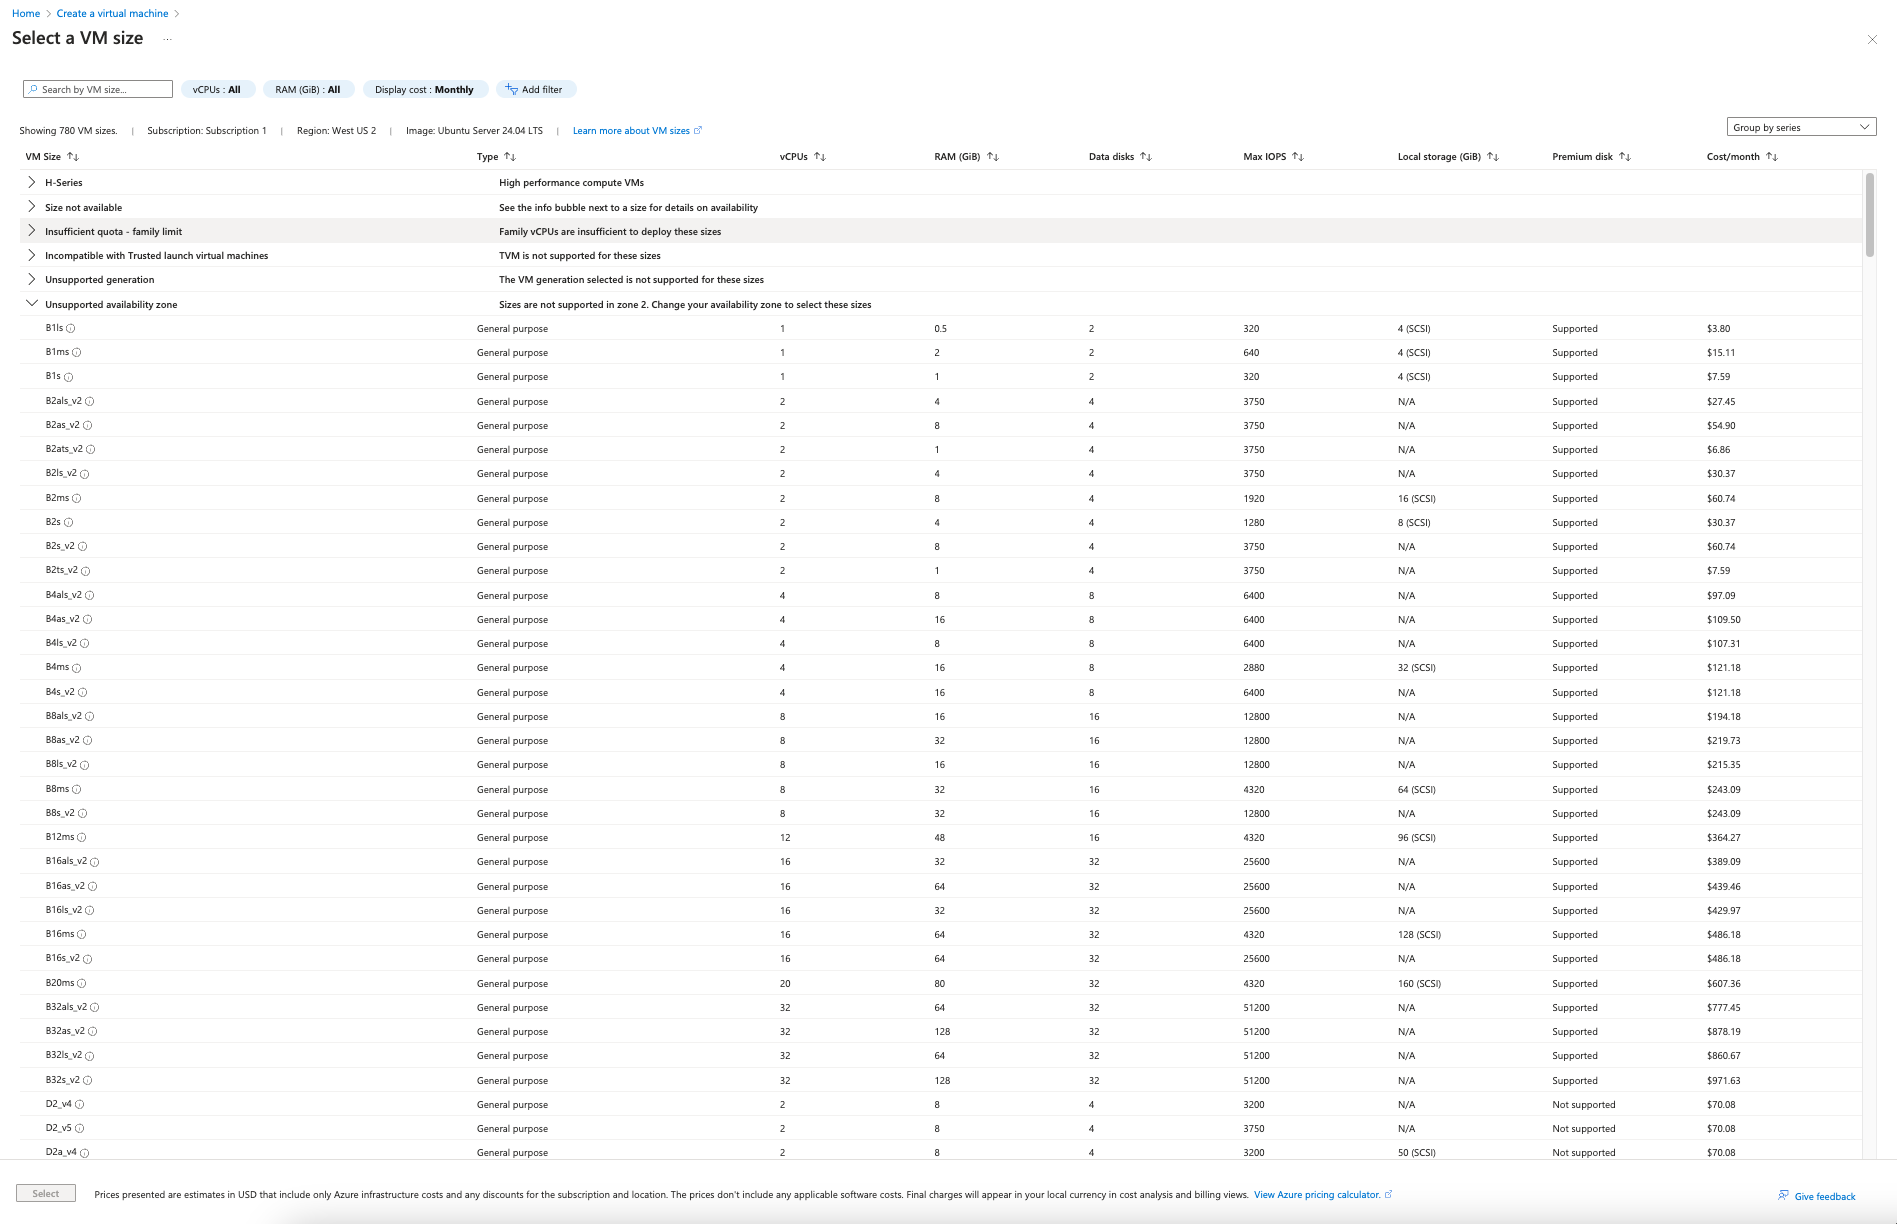1897x1224 pixels.
Task: Select the B16as_v2 VM size row
Action: coord(940,886)
